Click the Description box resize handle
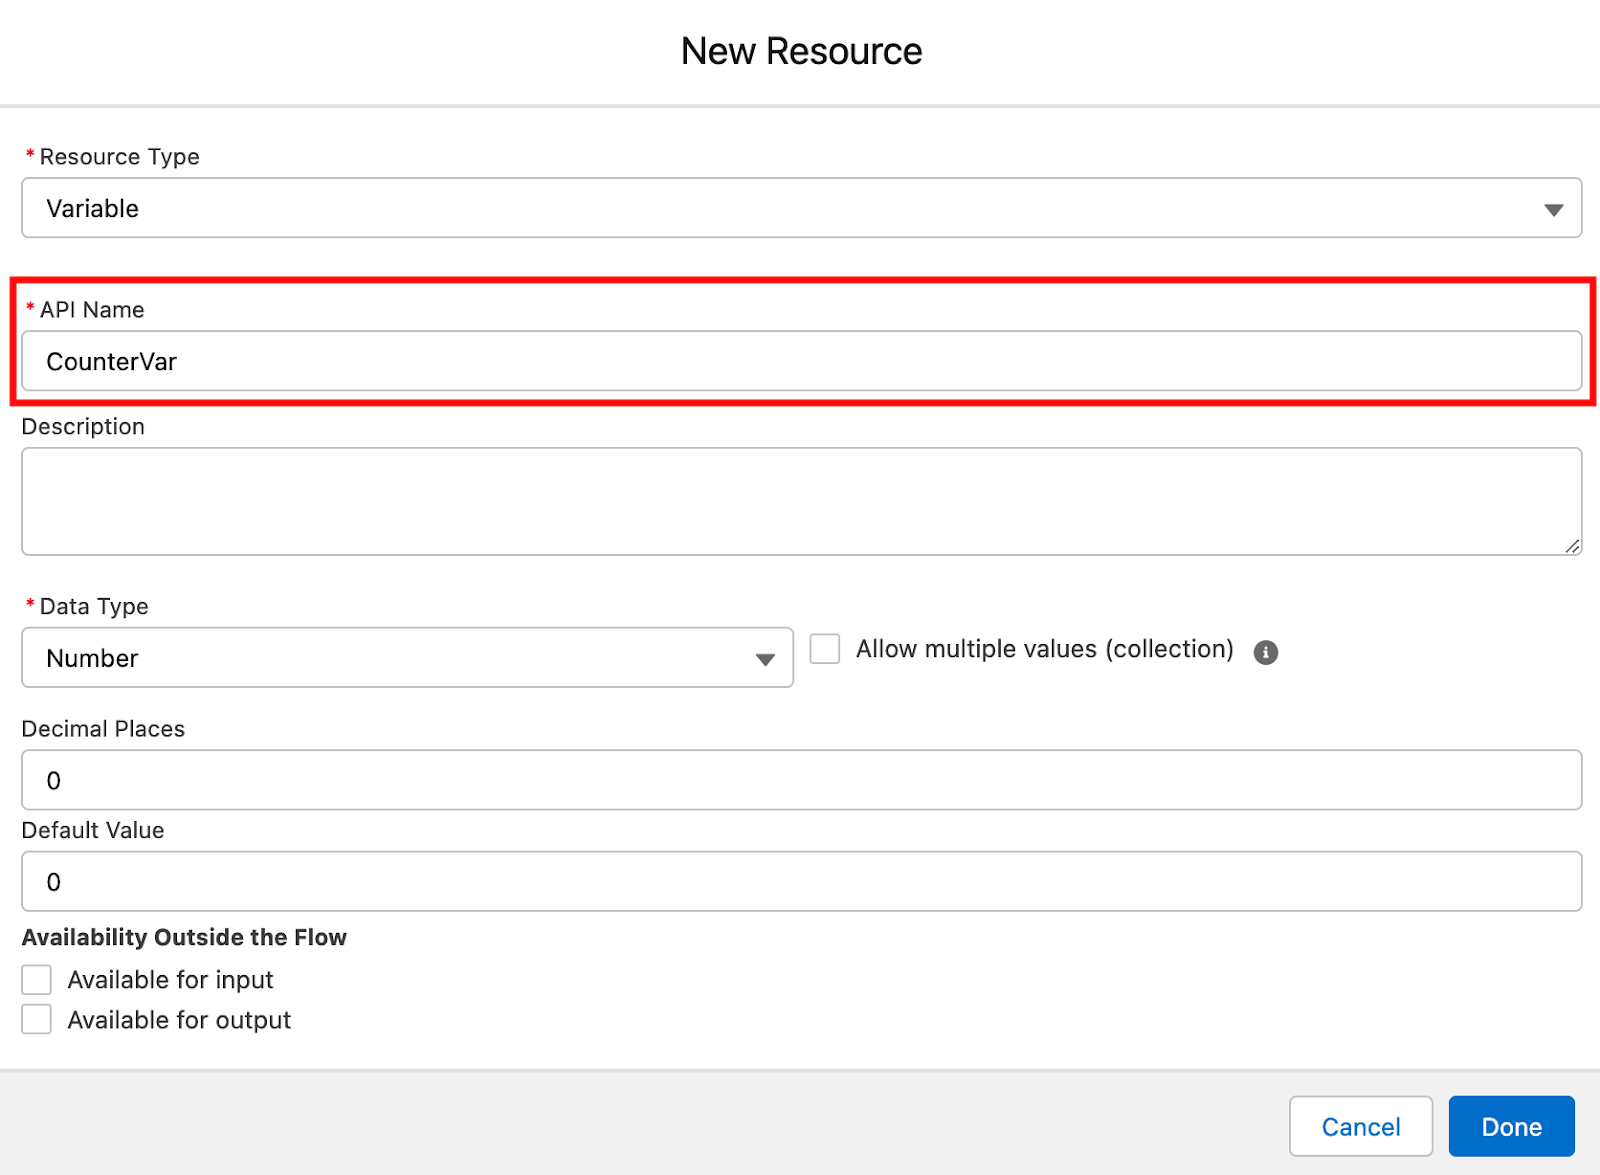This screenshot has width=1600, height=1175. [1572, 547]
